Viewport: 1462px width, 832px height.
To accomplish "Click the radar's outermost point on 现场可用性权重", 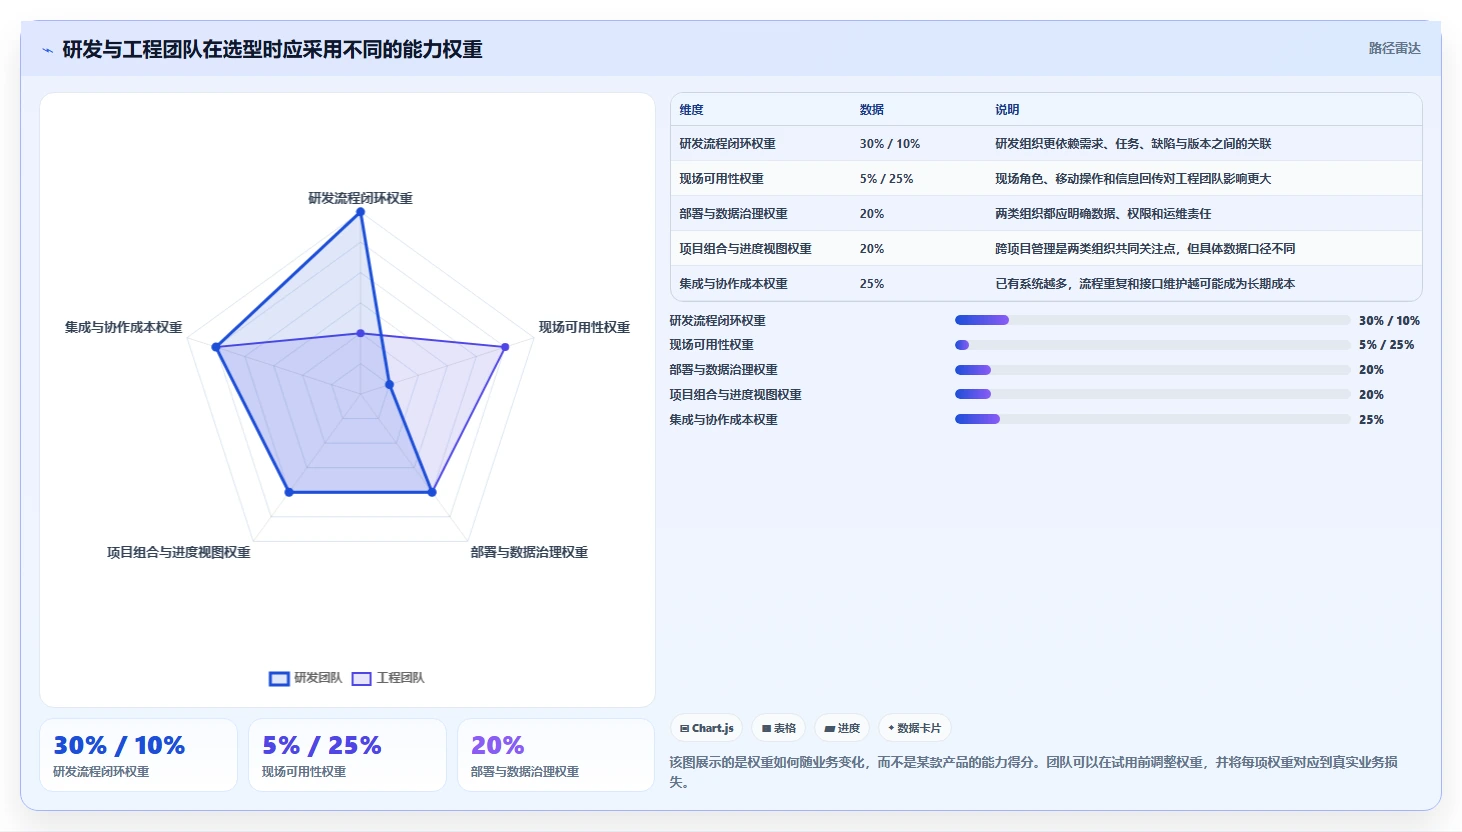I will point(505,347).
